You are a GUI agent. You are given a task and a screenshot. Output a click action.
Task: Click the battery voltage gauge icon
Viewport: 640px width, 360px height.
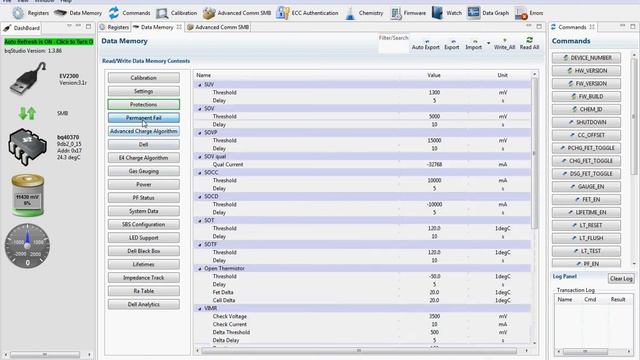(x=27, y=195)
